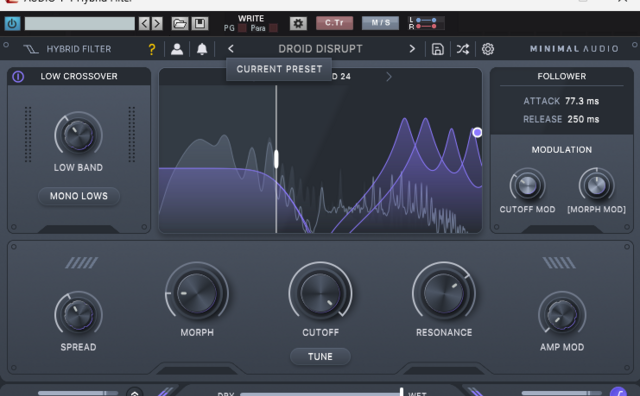Click the Low Crossover title text
The image size is (640, 396).
[x=79, y=76]
